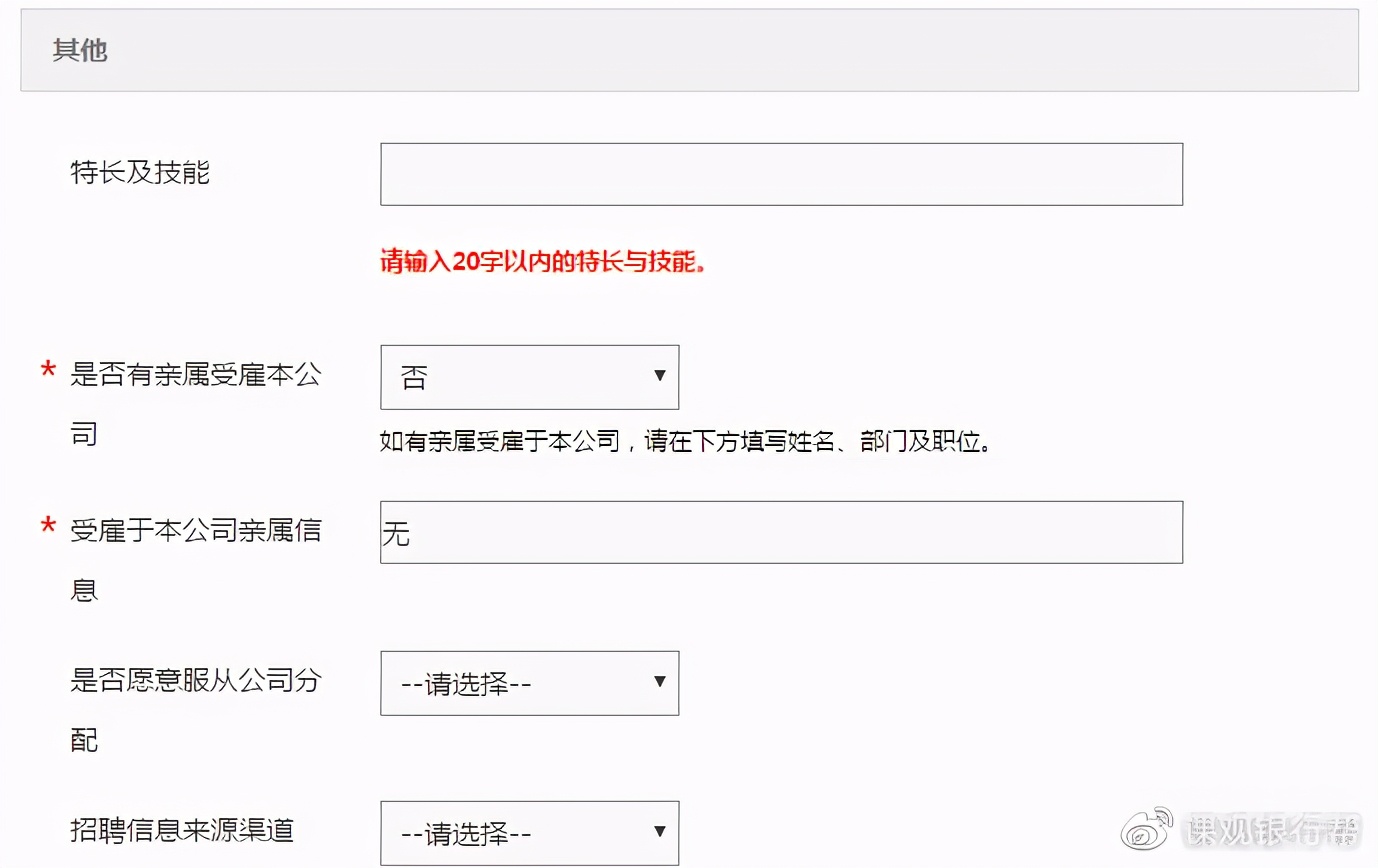The height and width of the screenshot is (868, 1378).
Task: Open the 招聘信息来源渠道 dropdown menu
Action: click(x=530, y=832)
